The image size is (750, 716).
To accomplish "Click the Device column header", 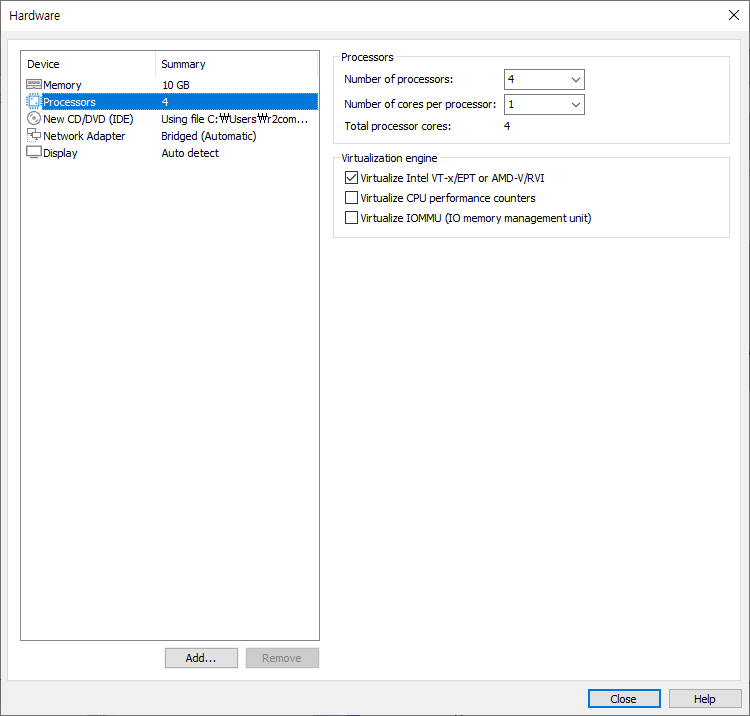I will 88,64.
